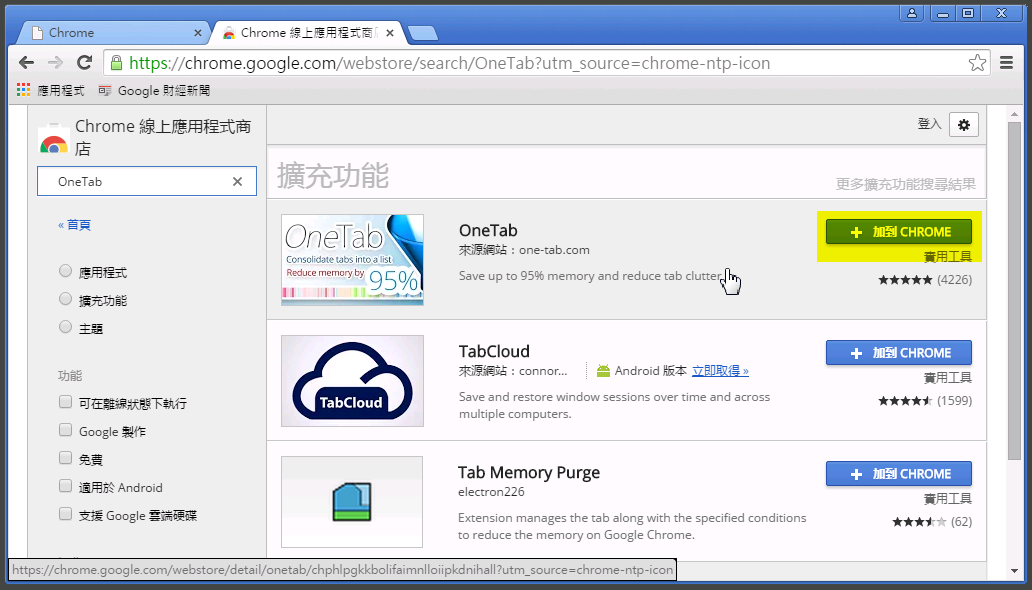This screenshot has height=590, width=1032.
Task: Go to the « 首頁 home link
Action: click(x=74, y=225)
